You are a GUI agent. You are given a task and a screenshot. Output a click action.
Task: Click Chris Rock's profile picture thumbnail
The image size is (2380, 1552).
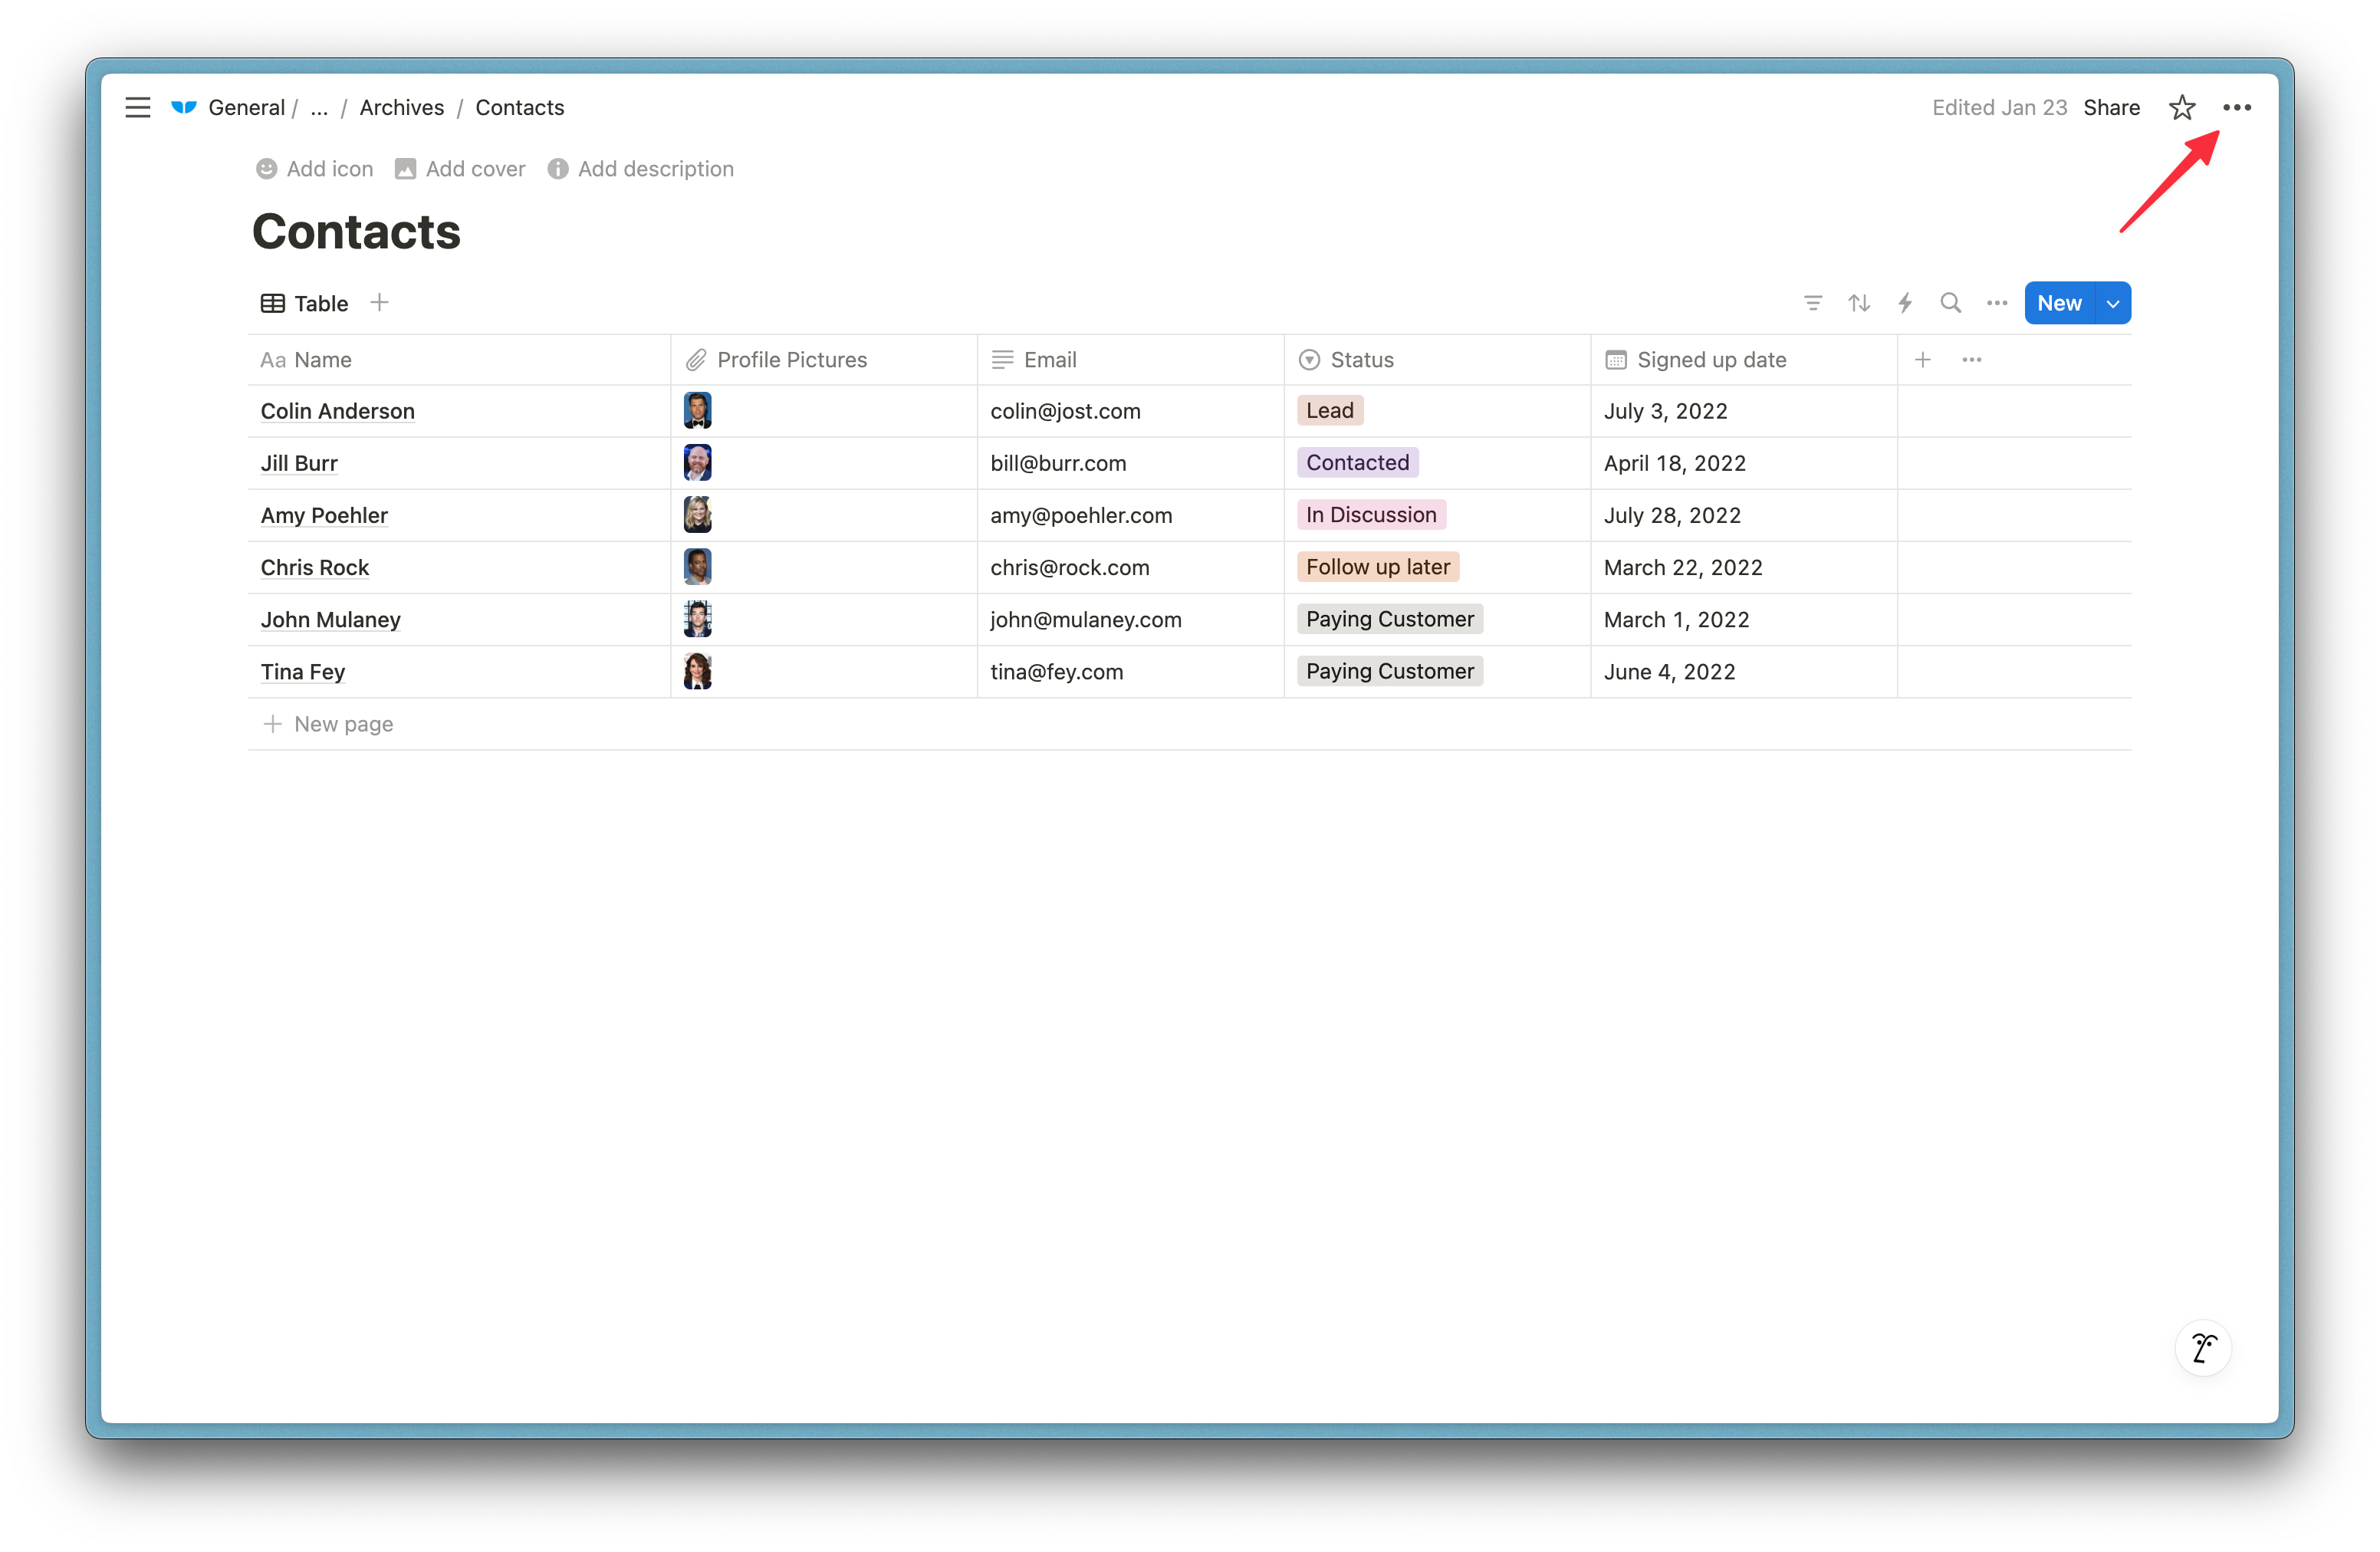[x=697, y=567]
